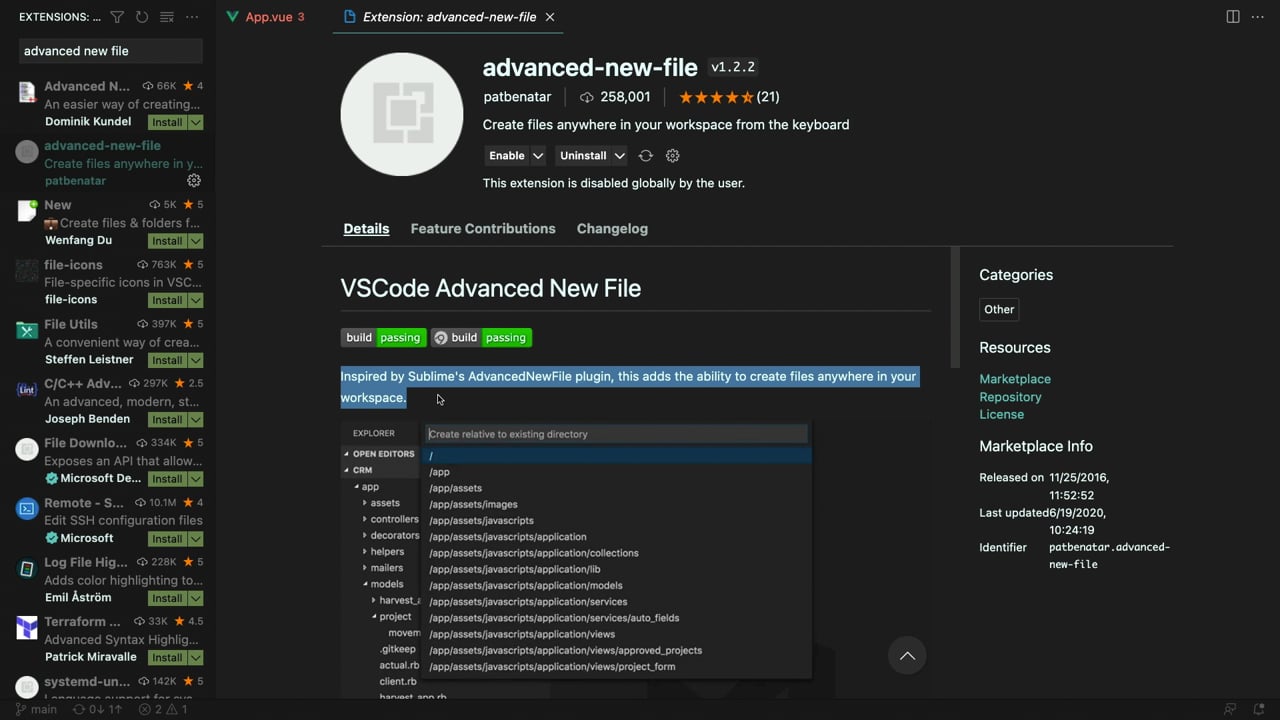1280x720 pixels.
Task: Click the patbenatar publisher name
Action: (517, 97)
